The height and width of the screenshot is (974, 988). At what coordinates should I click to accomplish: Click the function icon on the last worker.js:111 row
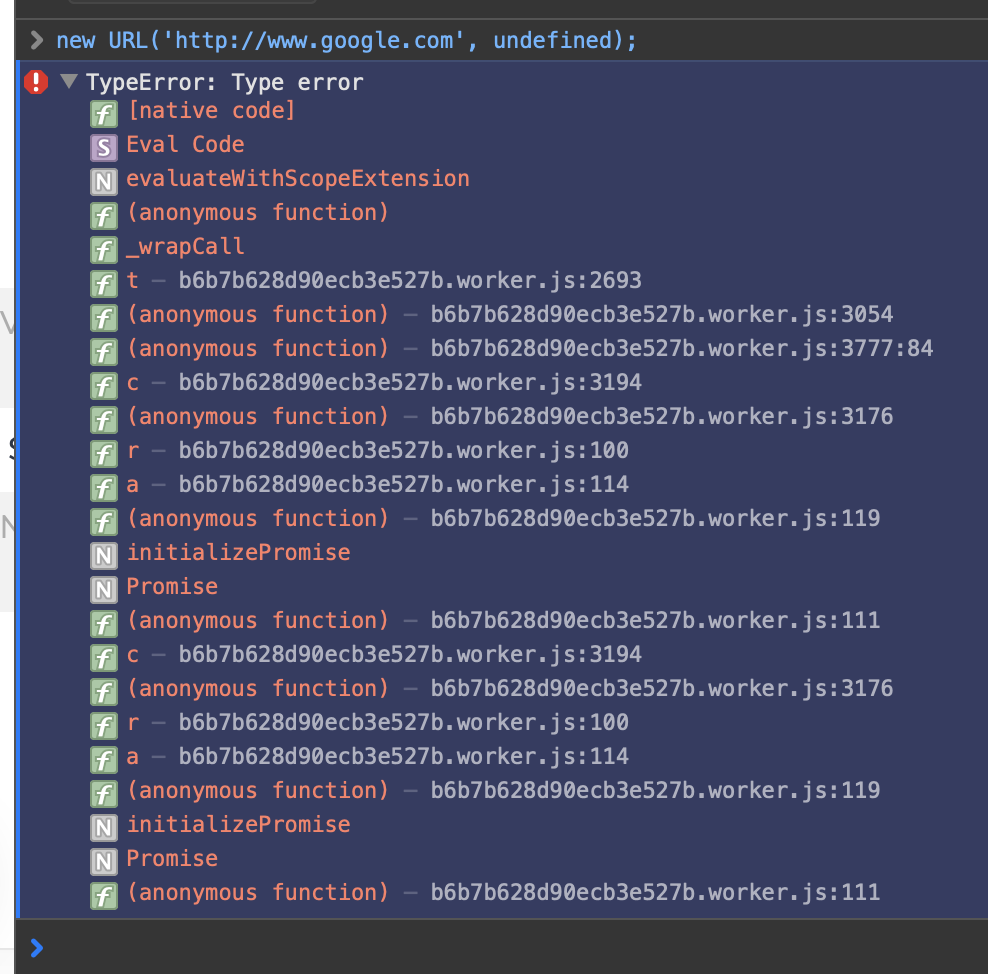pos(103,897)
